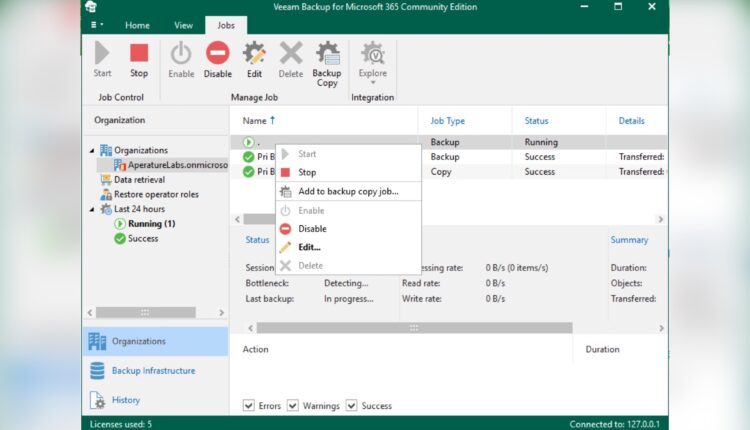Collapse the Organizations tree node

[92, 151]
